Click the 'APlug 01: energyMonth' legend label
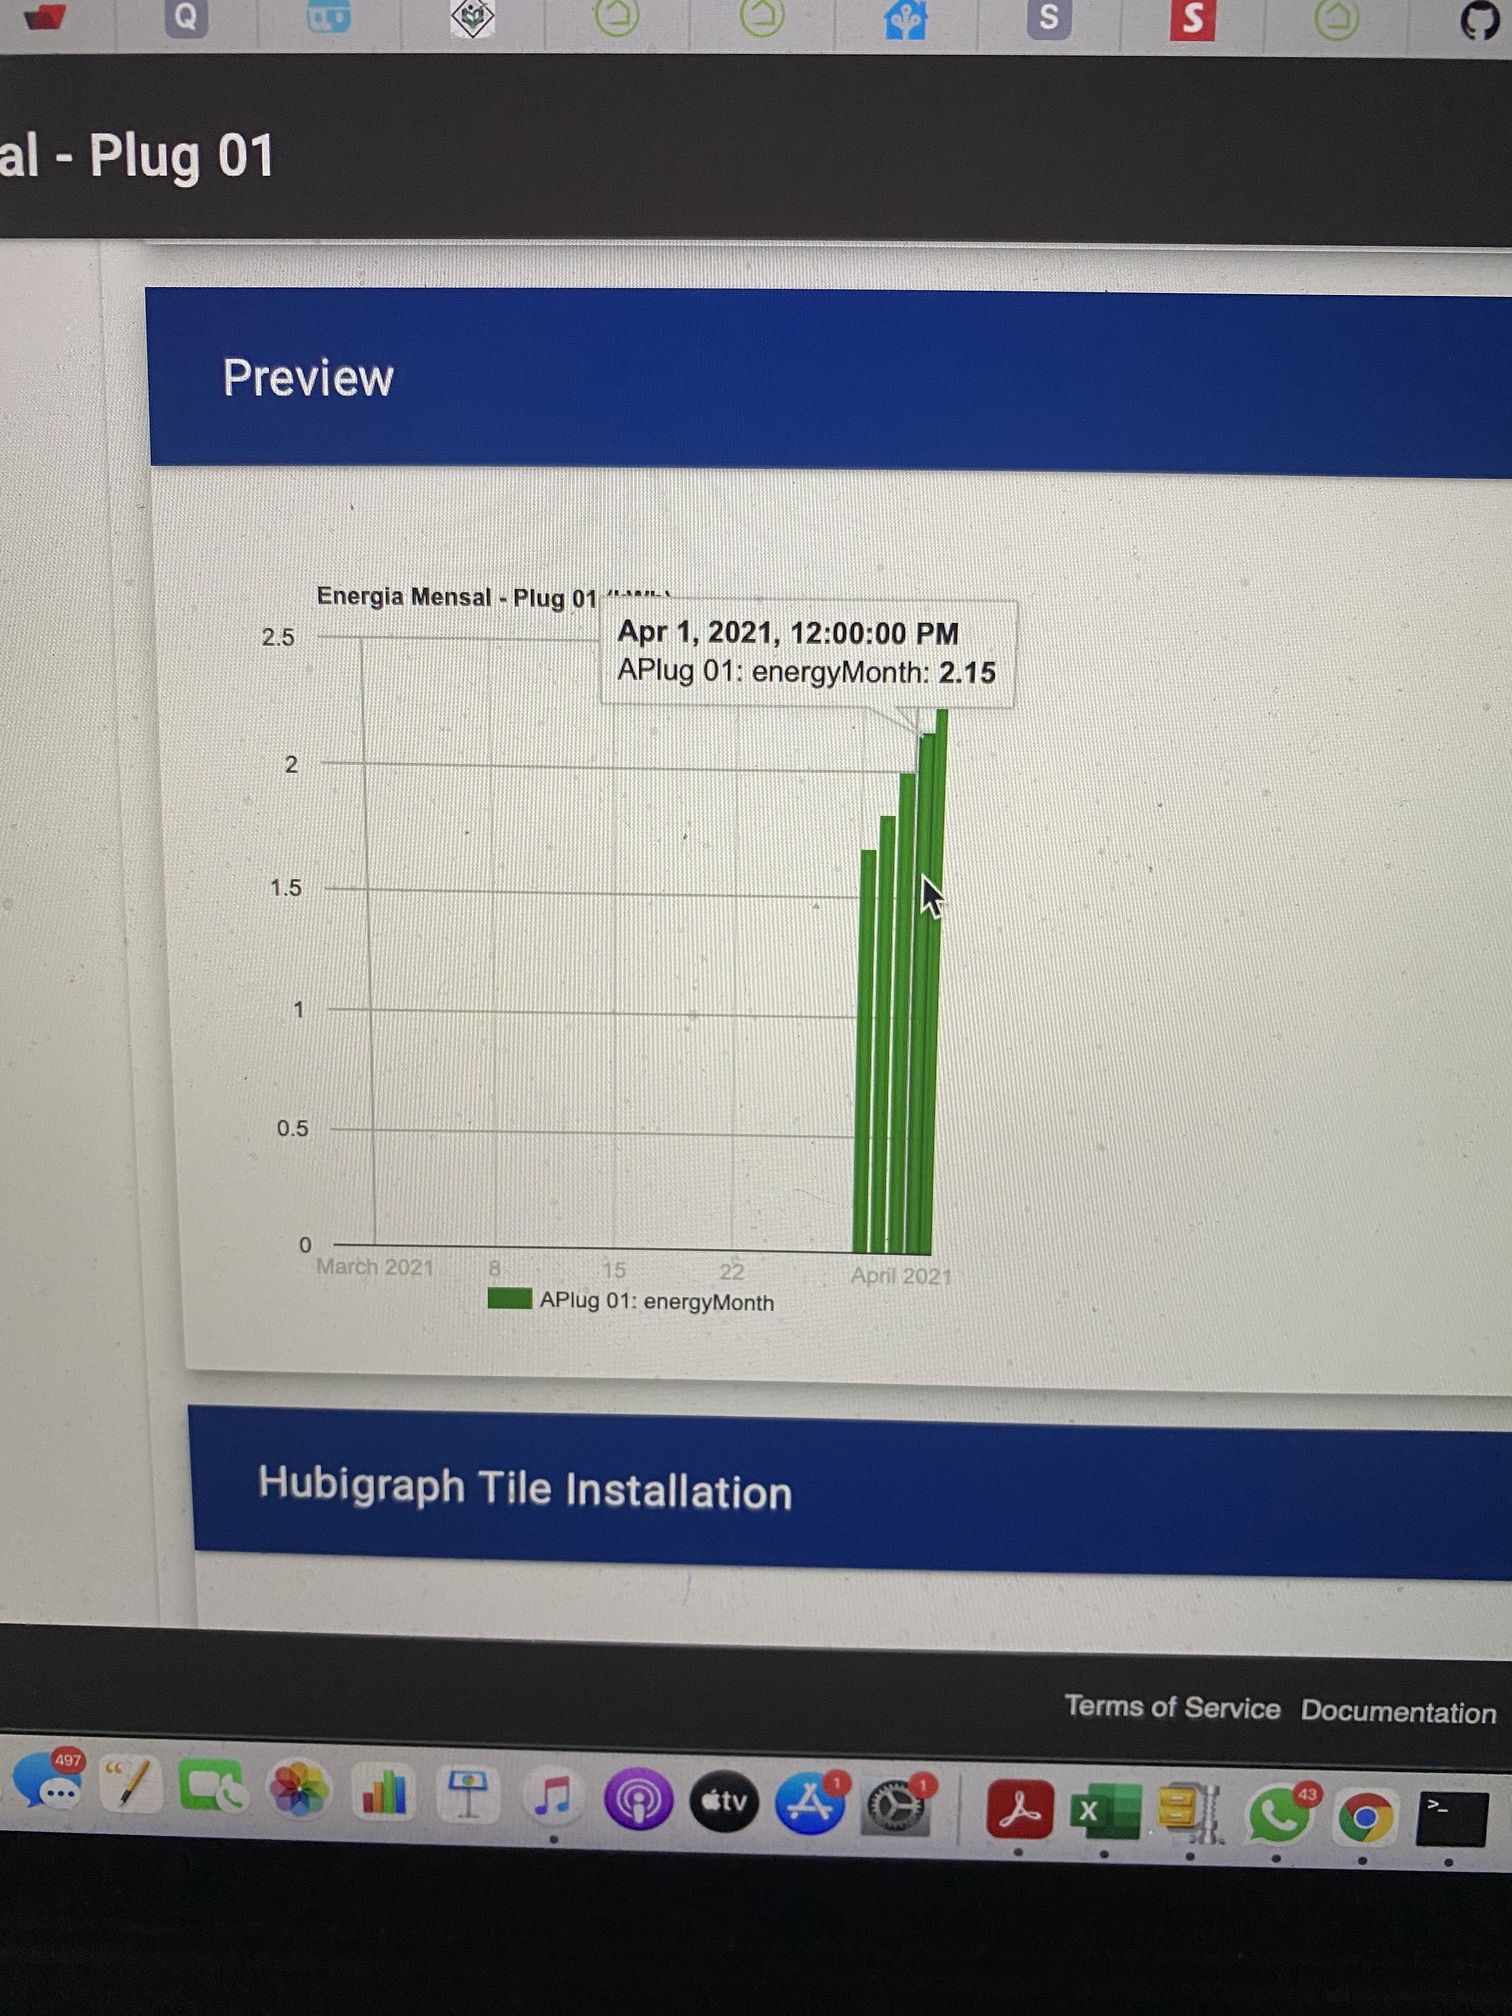The image size is (1512, 2016). 656,1301
